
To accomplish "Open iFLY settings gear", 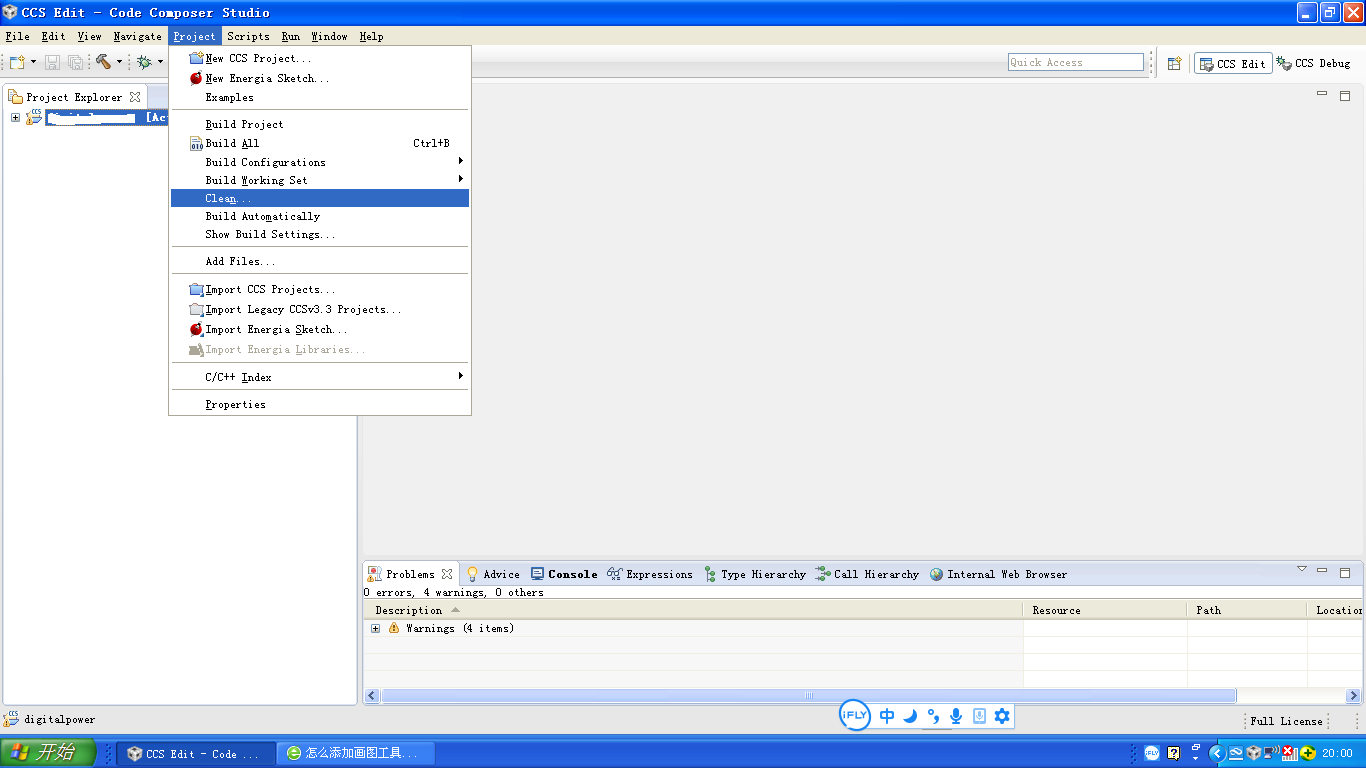I will click(1002, 716).
